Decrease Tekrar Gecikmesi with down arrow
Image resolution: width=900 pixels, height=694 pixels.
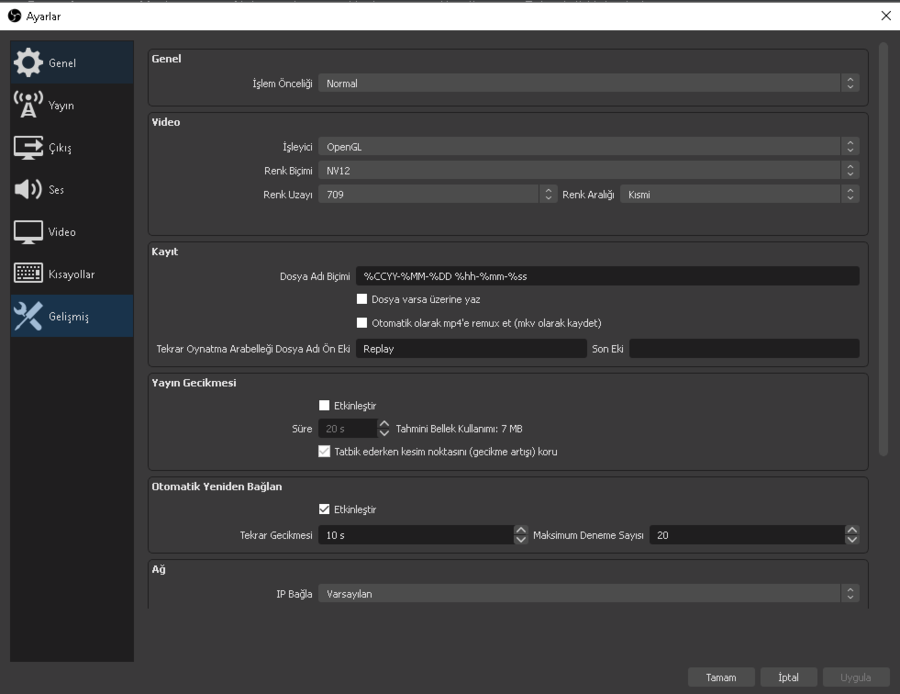click(521, 540)
